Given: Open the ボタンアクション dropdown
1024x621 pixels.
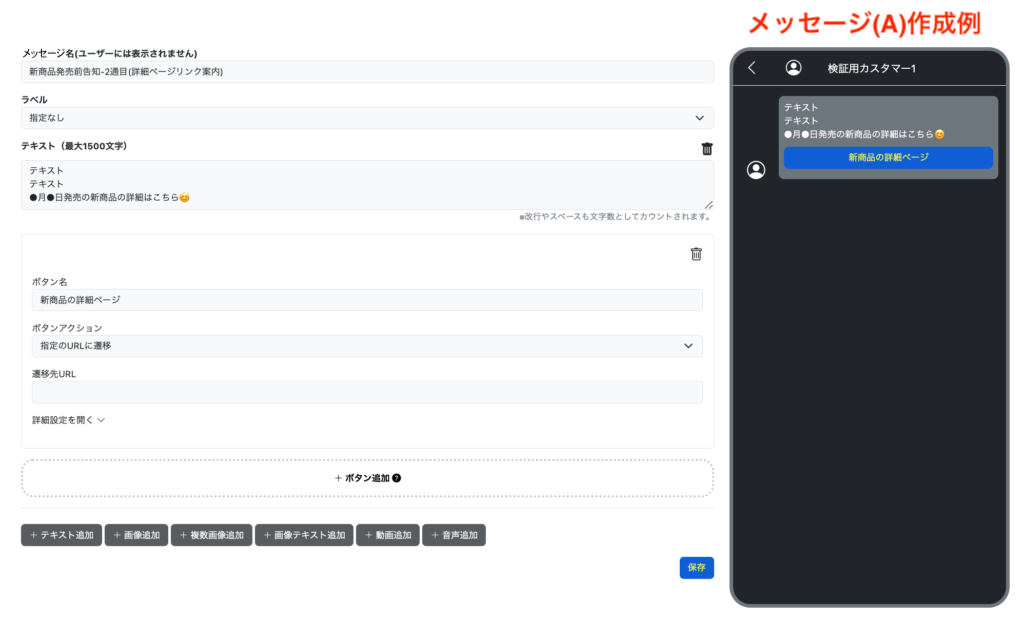Looking at the screenshot, I should tap(367, 346).
